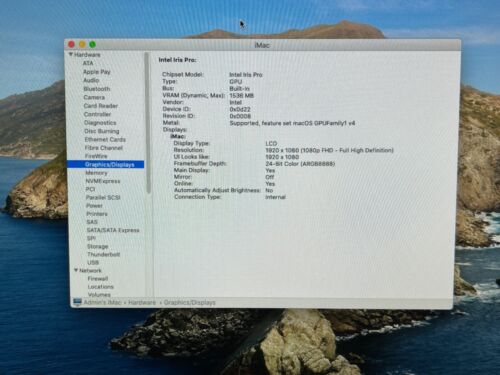Click the Hardware breadcrumb in path bar
The width and height of the screenshot is (500, 375).
[x=142, y=302]
